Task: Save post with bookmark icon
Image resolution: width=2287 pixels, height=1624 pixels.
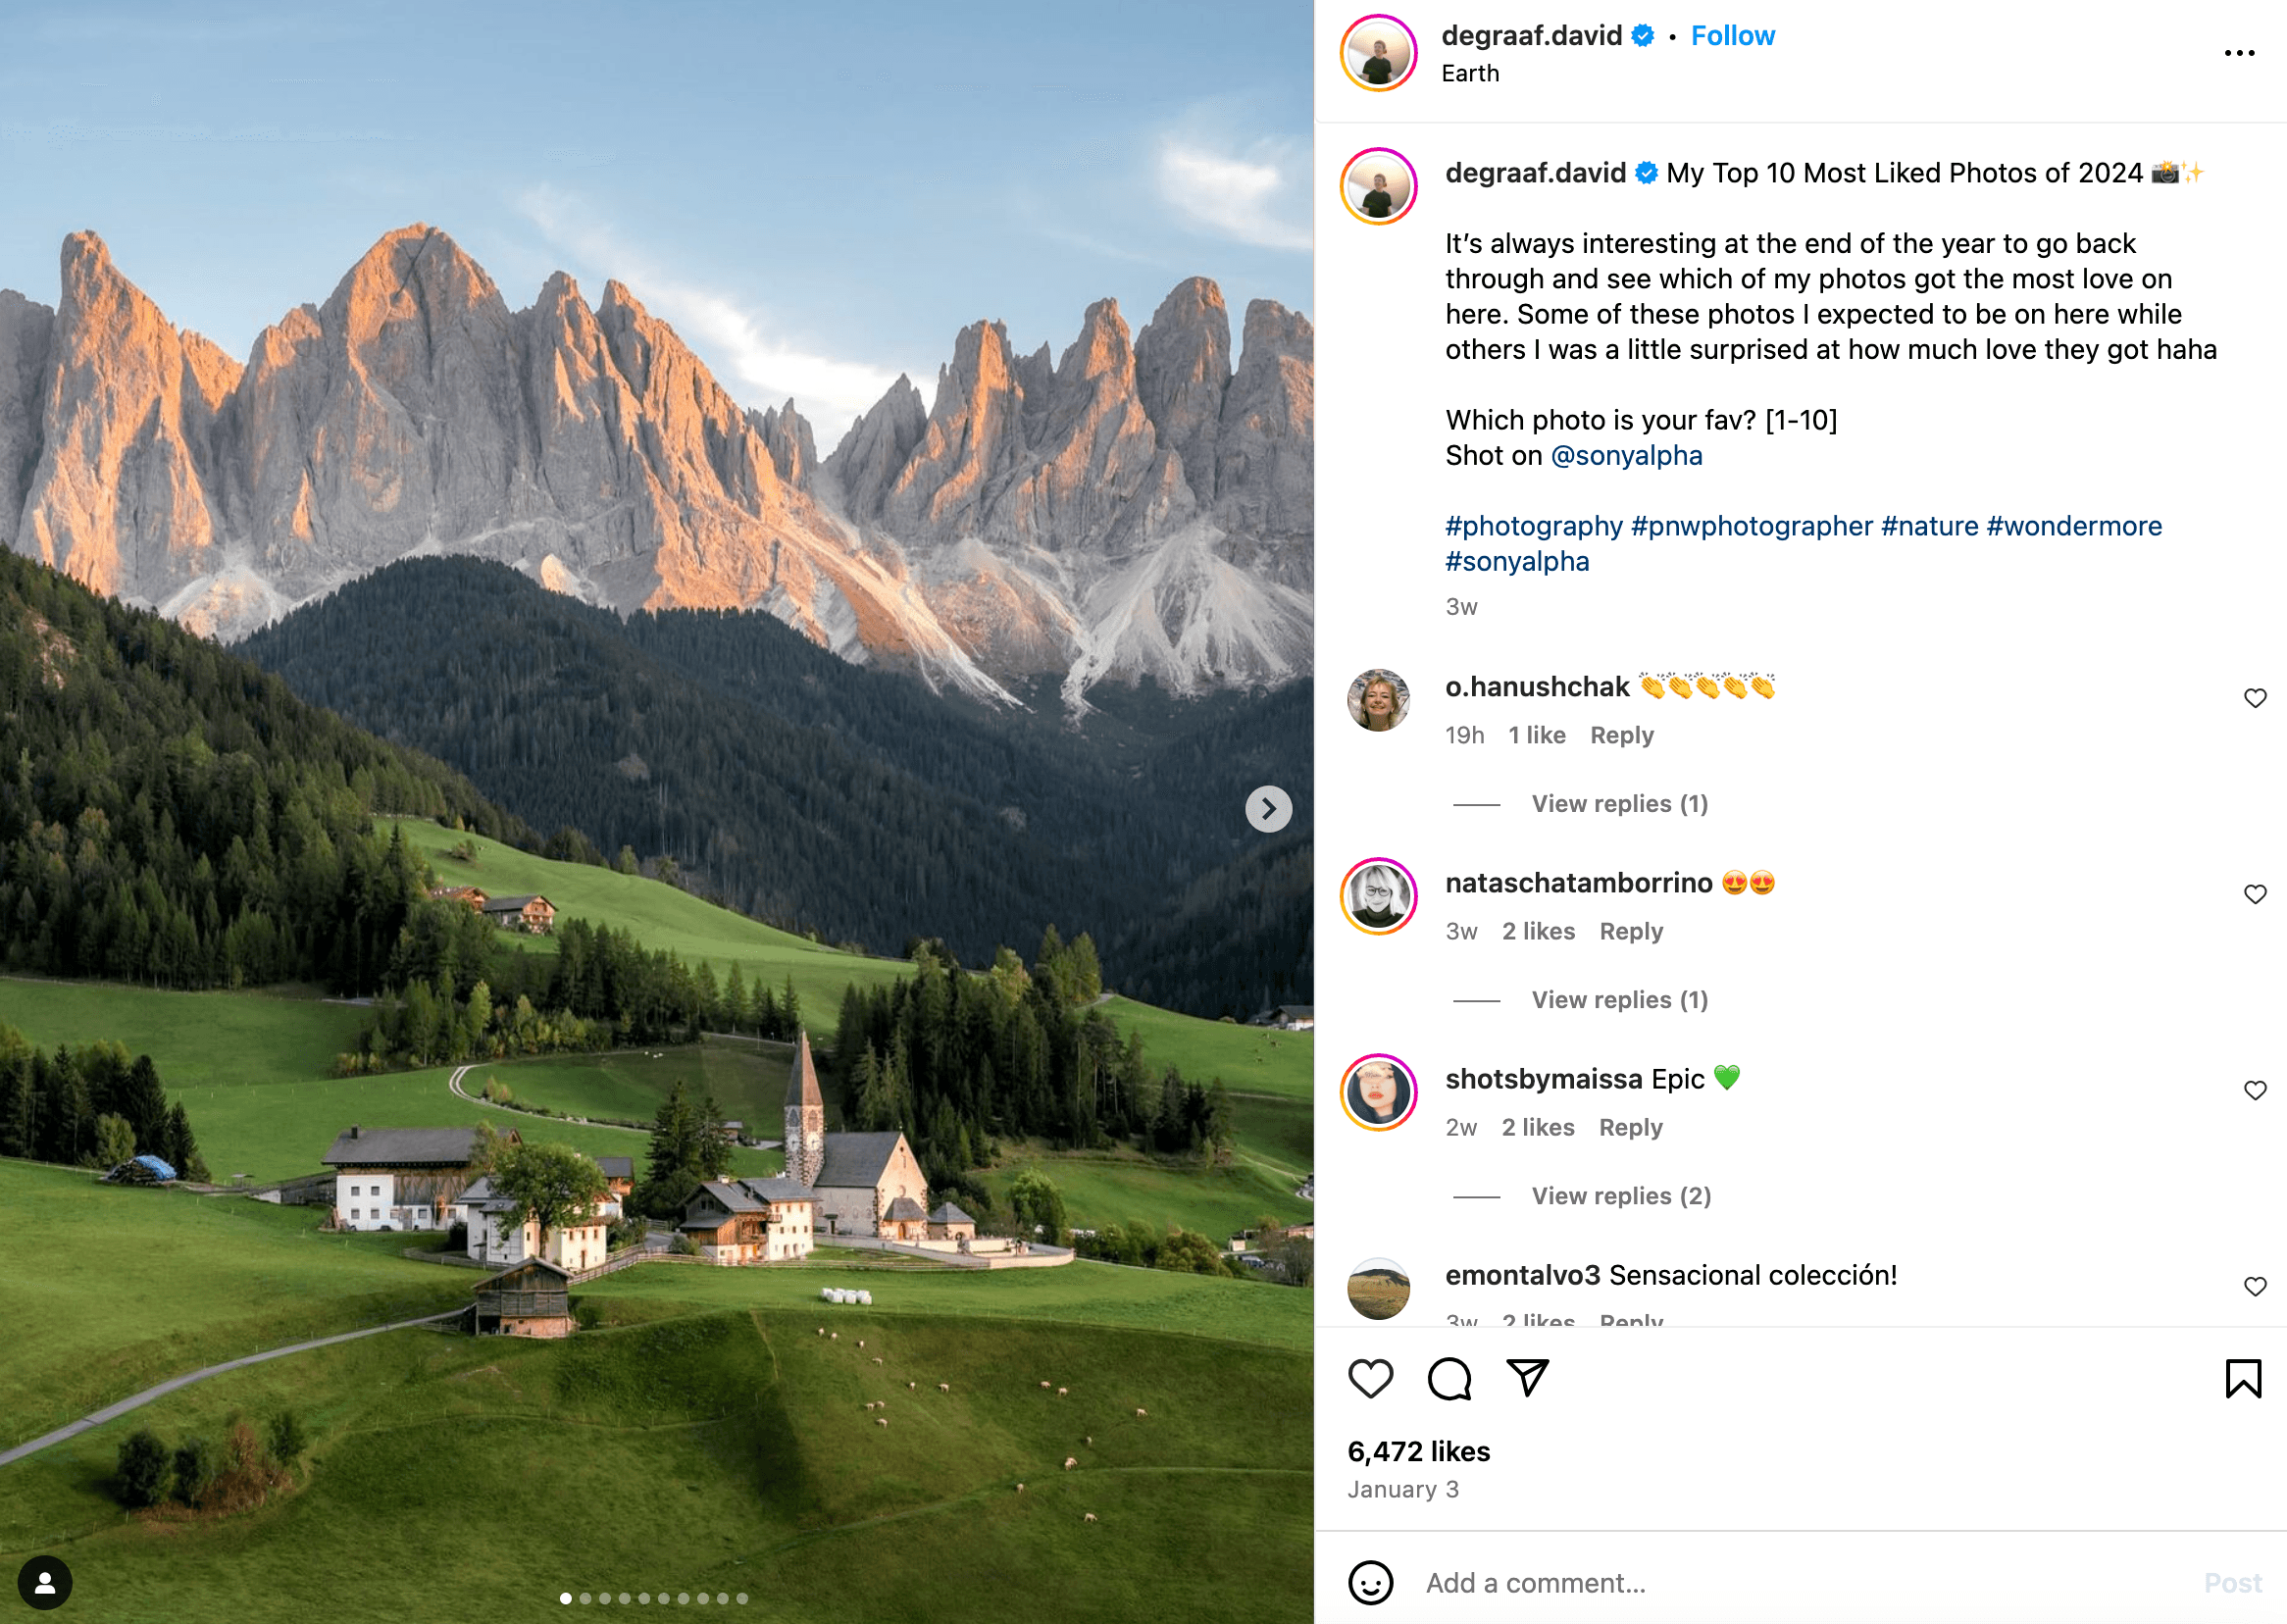Action: click(2243, 1379)
